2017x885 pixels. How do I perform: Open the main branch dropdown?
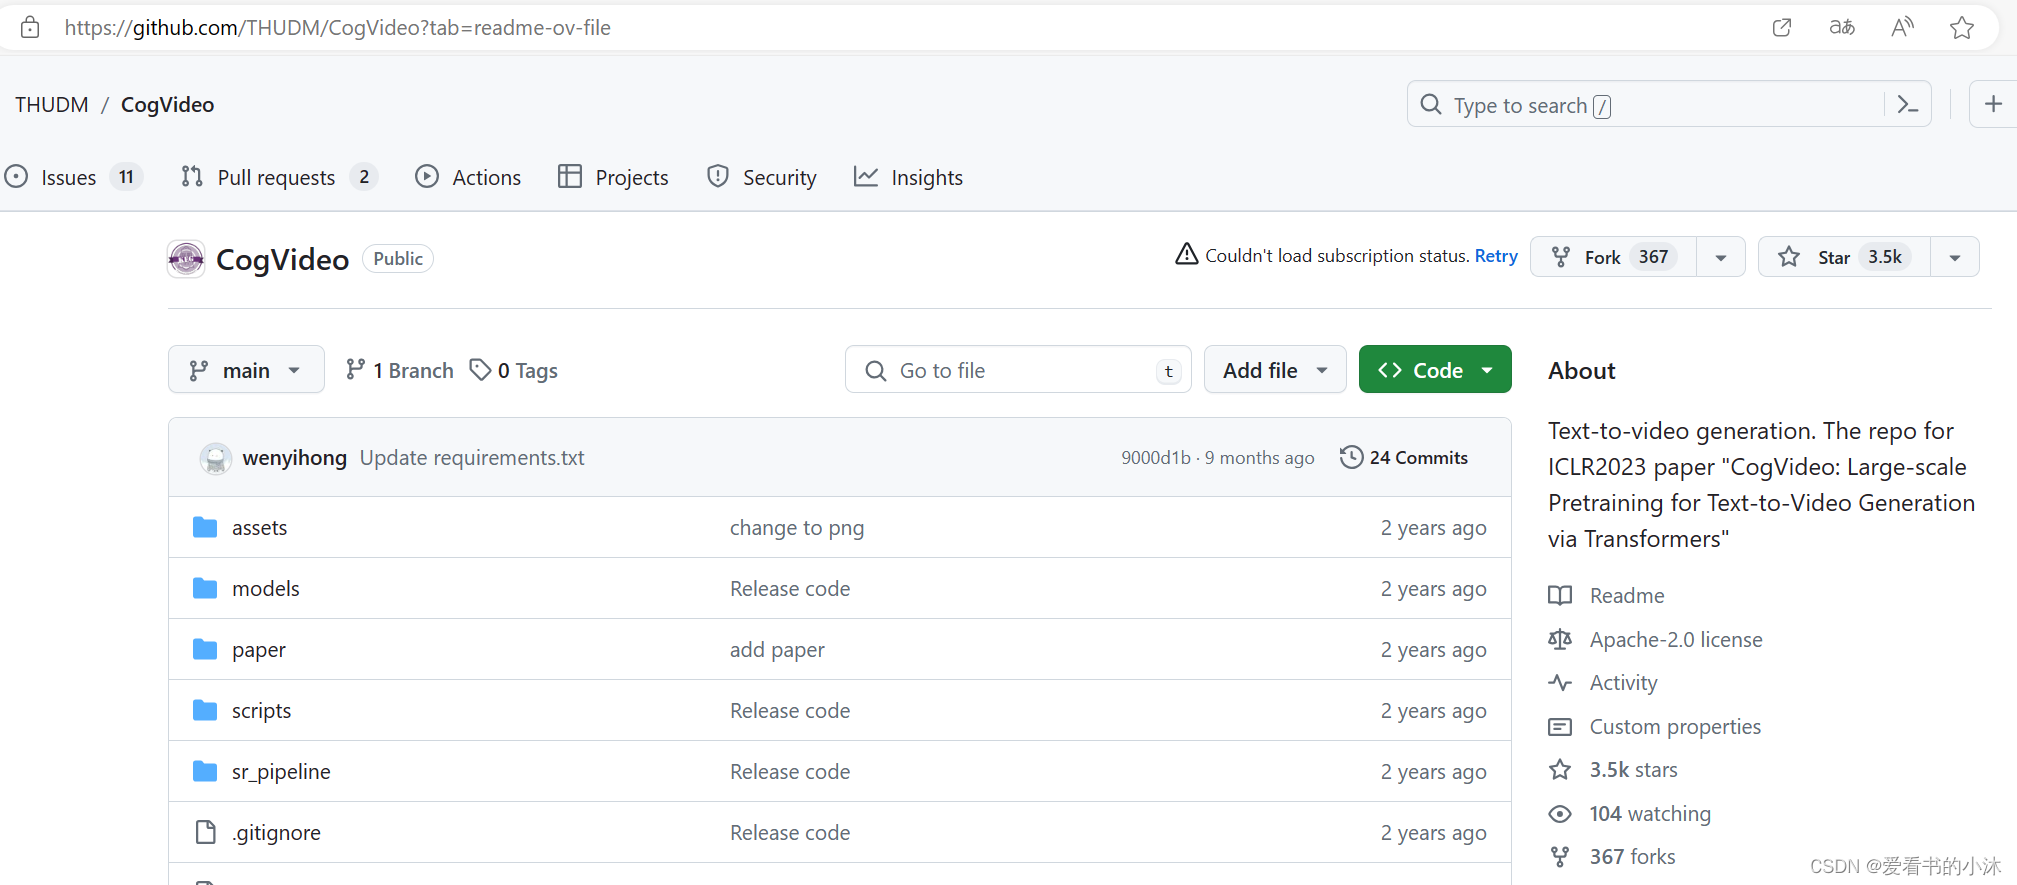246,370
